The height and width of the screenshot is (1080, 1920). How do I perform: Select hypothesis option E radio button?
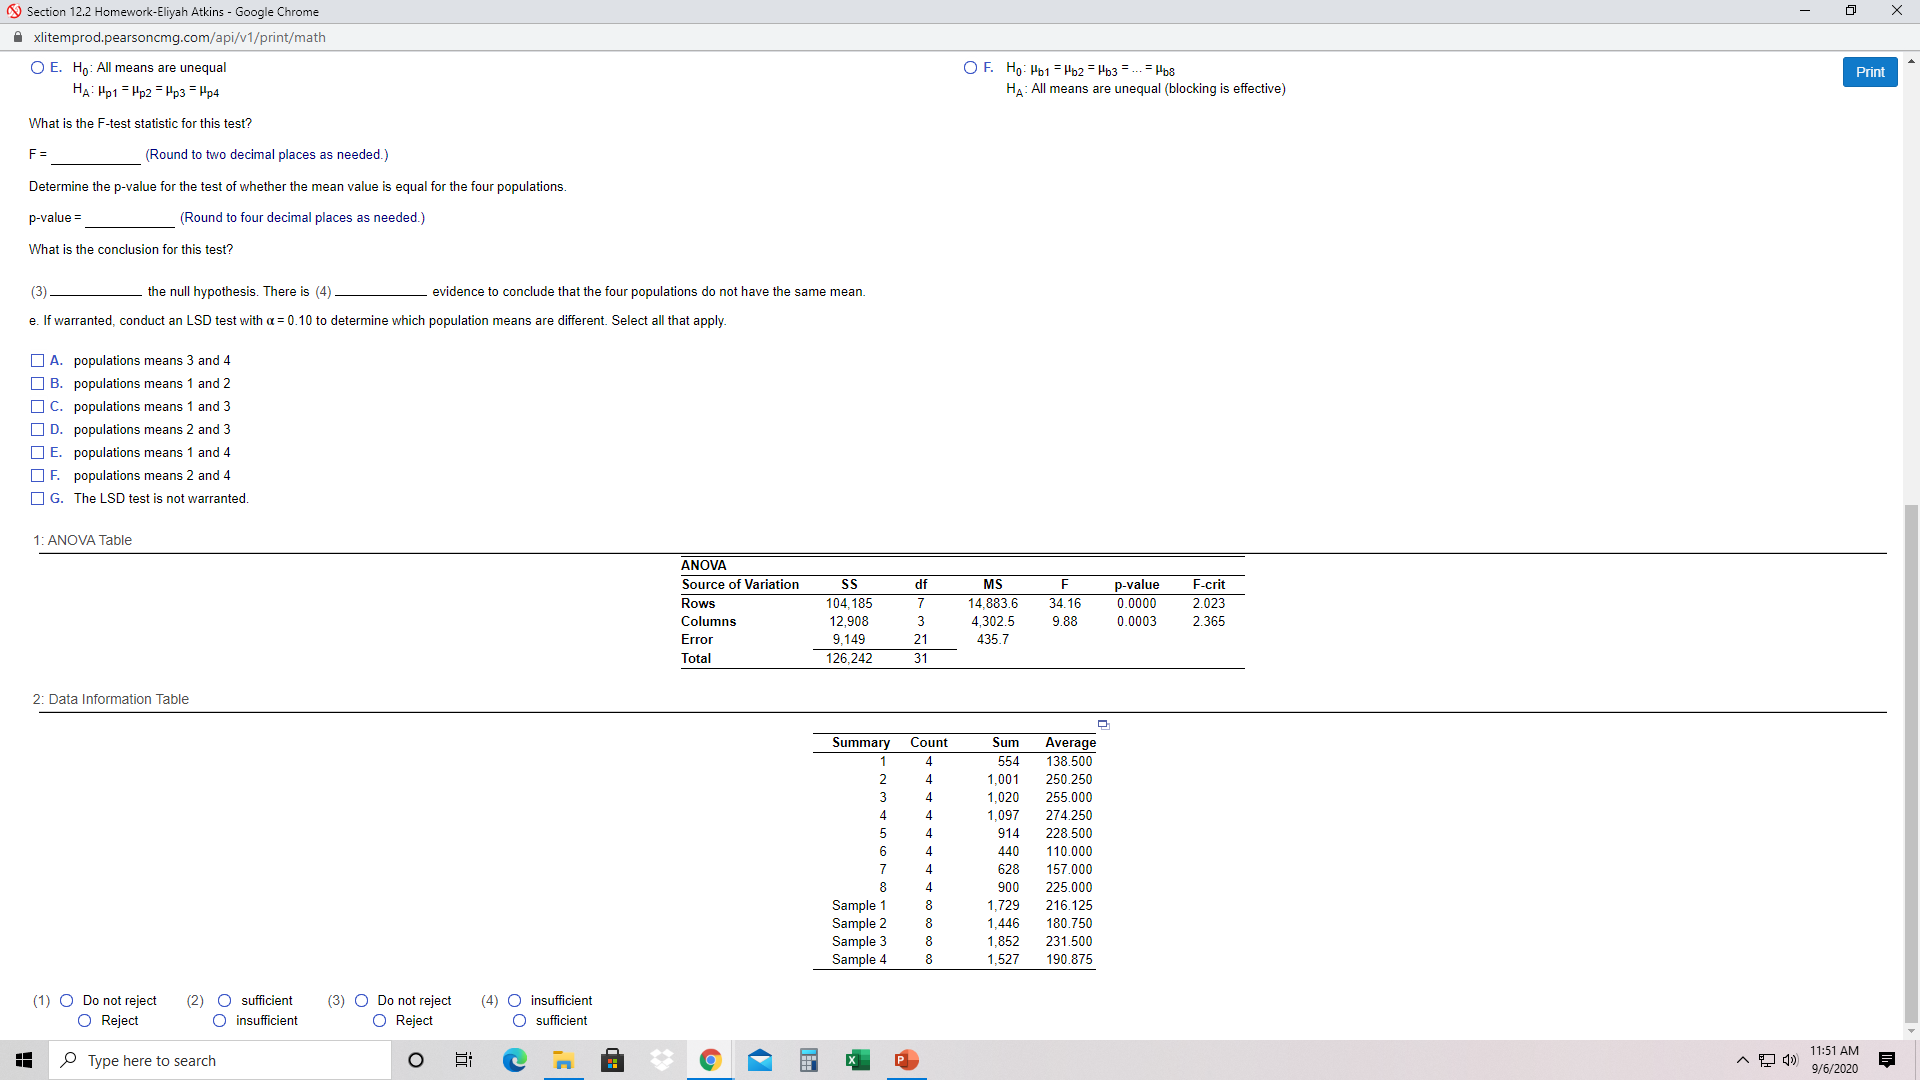click(x=38, y=68)
